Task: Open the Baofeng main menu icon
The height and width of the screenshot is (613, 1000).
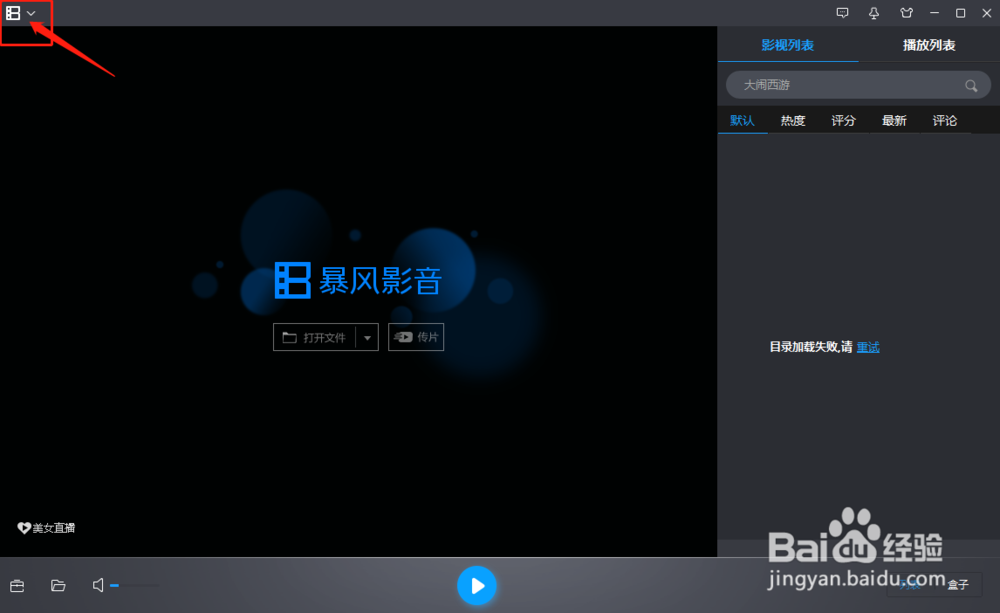Action: (13, 13)
